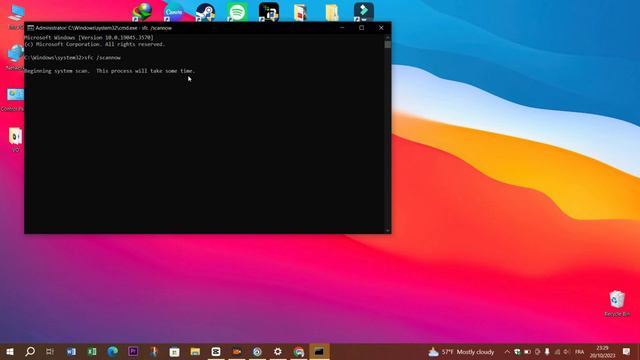Open the clock and date flyout
This screenshot has height=360, width=640.
[602, 352]
